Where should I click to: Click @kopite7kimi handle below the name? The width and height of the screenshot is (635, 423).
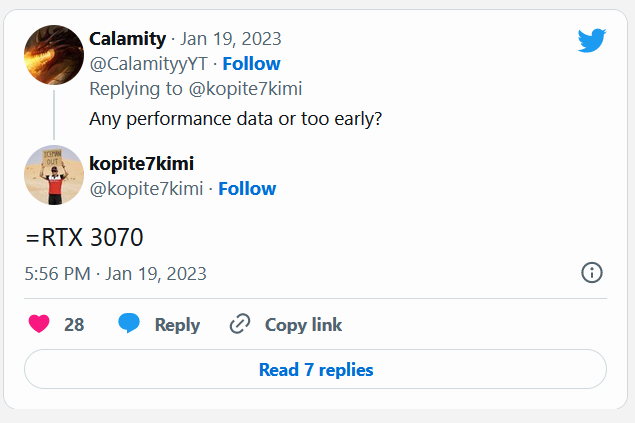tap(146, 189)
